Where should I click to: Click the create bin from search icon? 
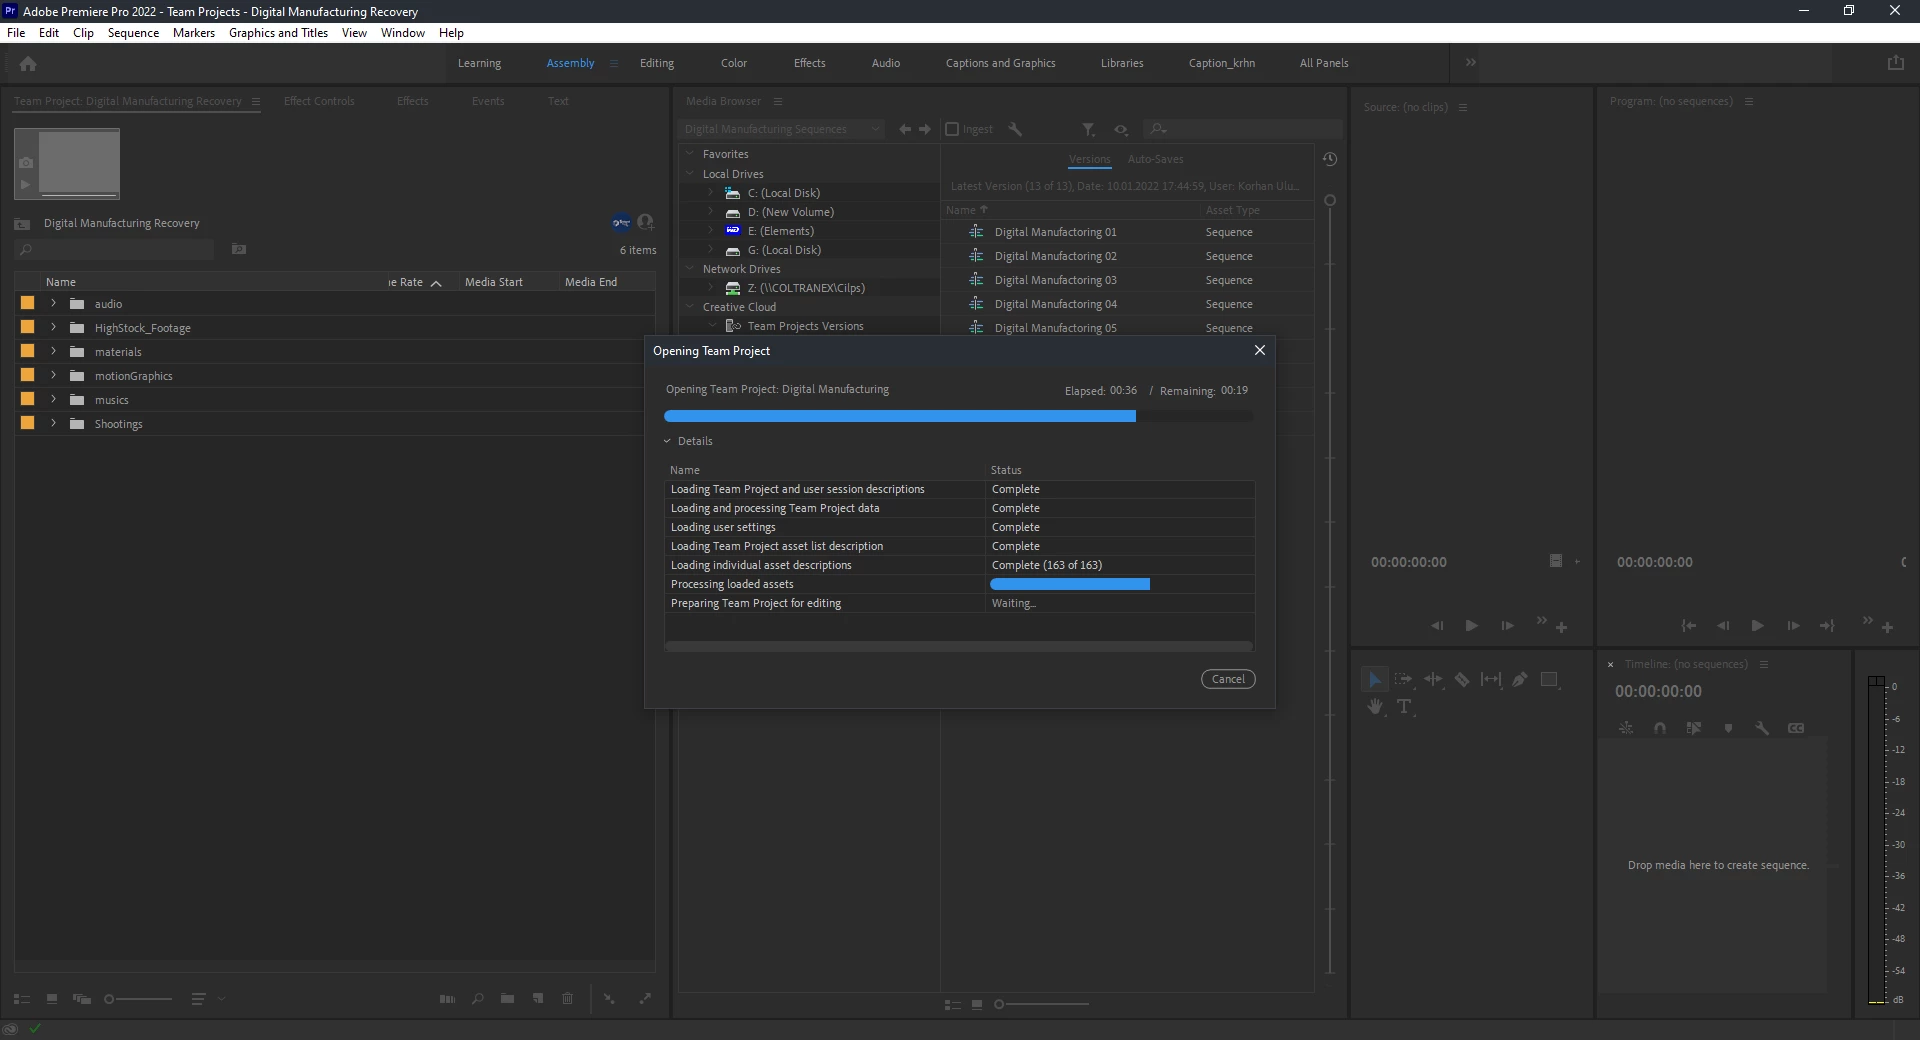[x=239, y=249]
